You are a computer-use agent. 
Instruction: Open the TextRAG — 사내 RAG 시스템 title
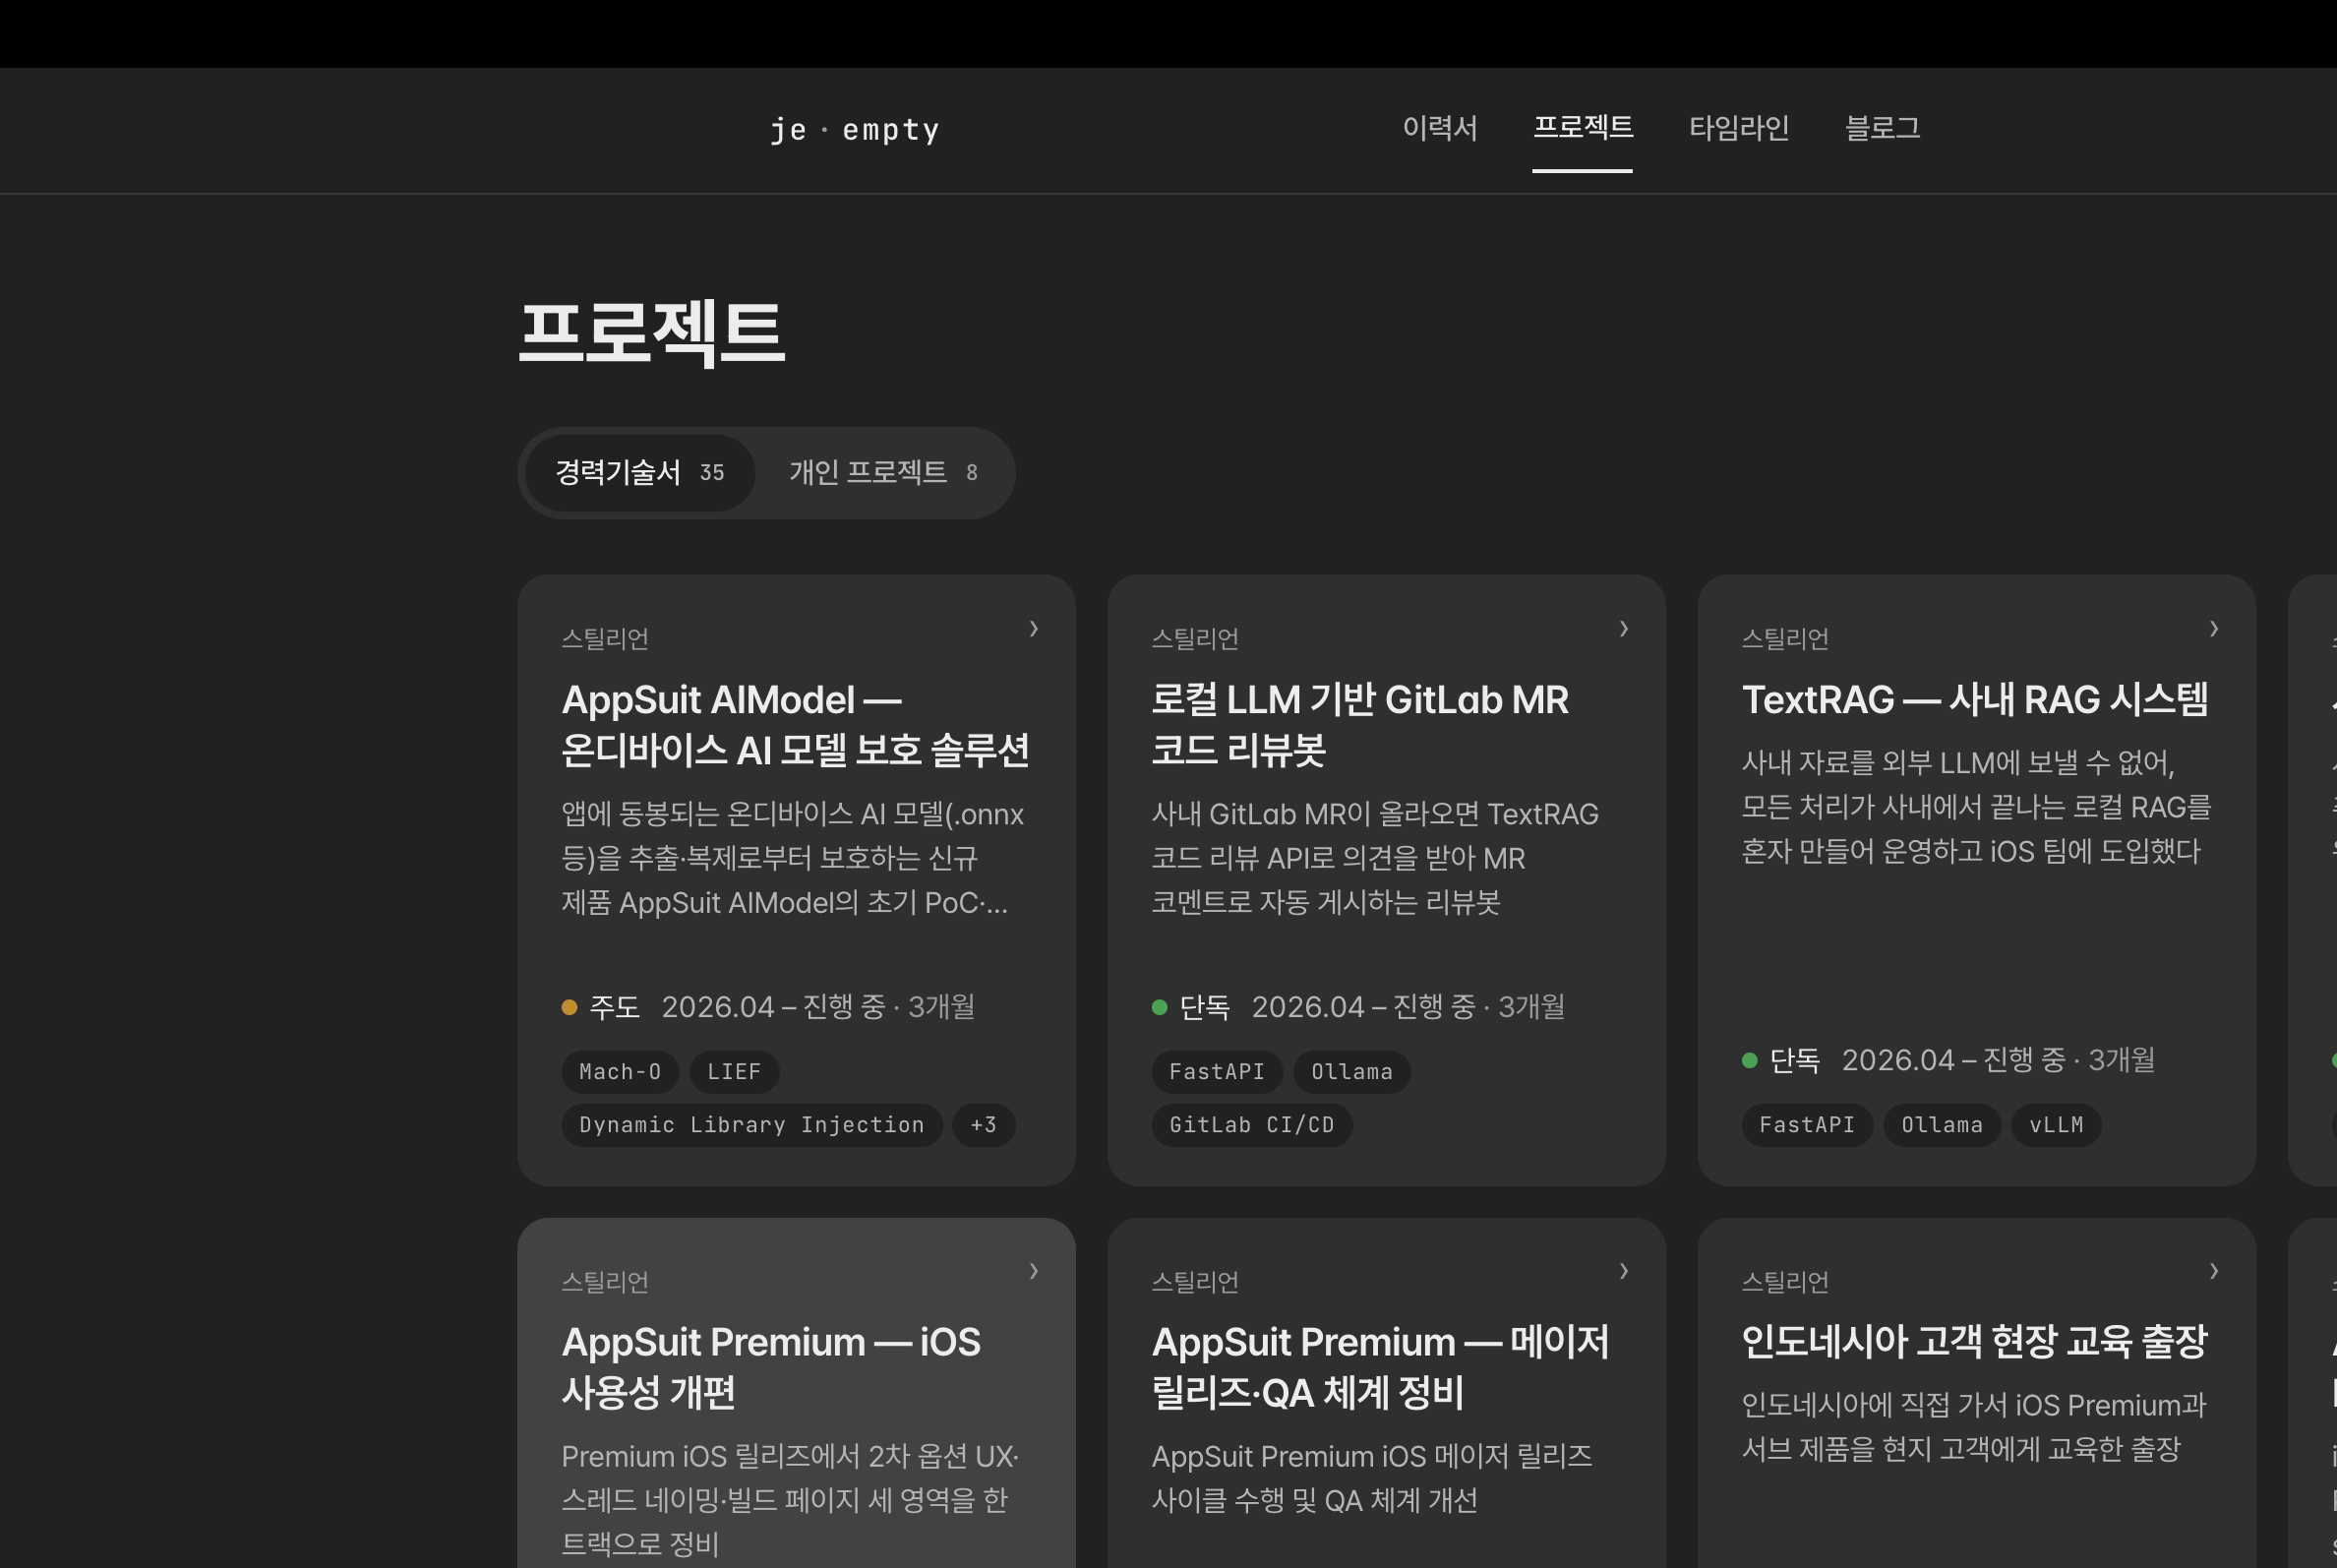pyautogui.click(x=1975, y=700)
